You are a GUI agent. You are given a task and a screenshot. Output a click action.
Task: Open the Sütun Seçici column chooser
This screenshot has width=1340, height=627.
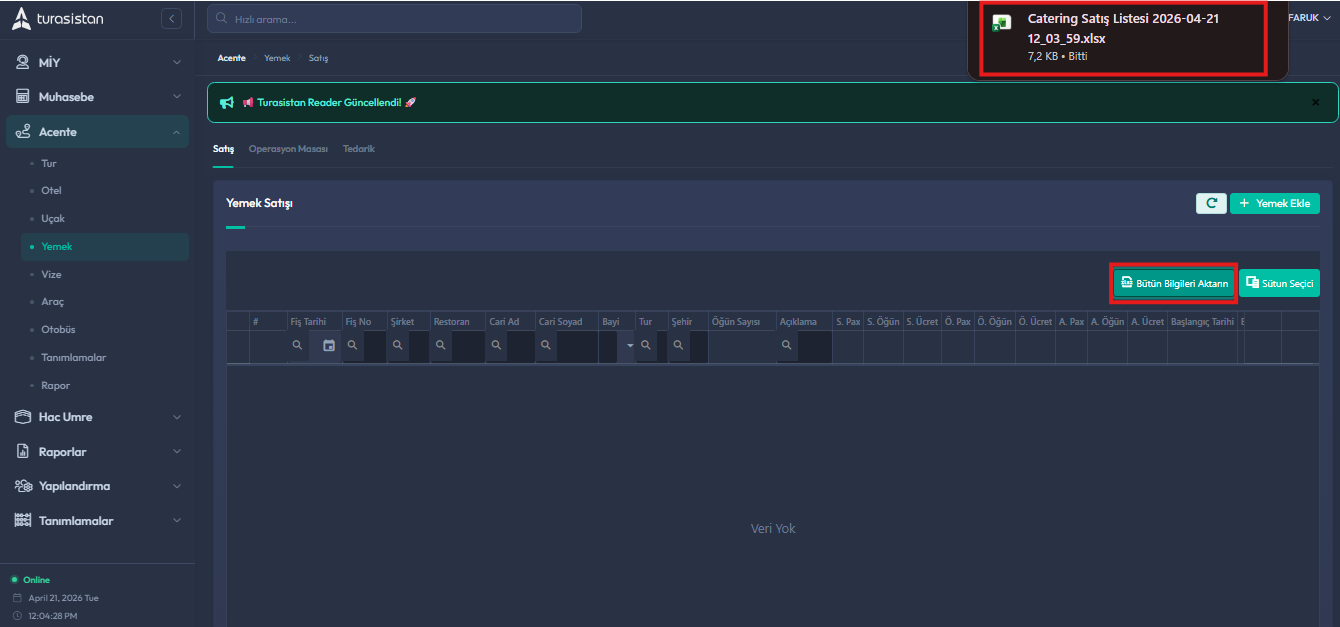point(1279,283)
